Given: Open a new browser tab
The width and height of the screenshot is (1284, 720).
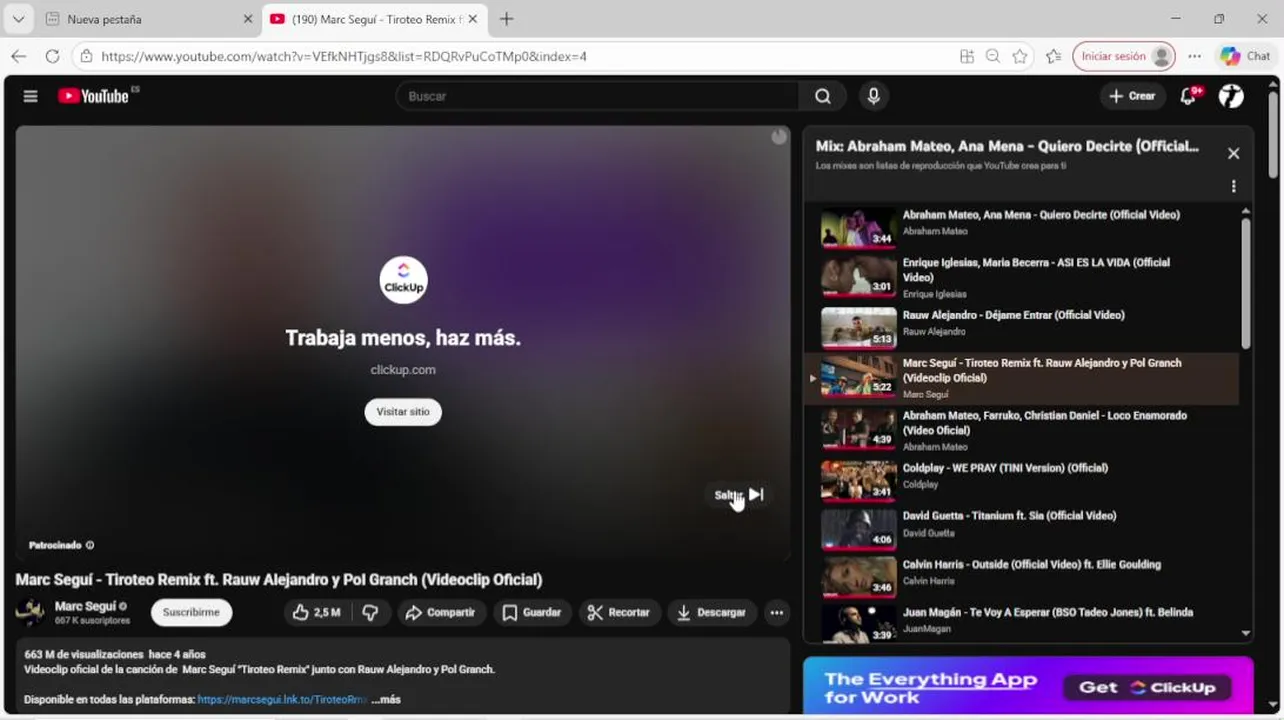Looking at the screenshot, I should [x=507, y=19].
